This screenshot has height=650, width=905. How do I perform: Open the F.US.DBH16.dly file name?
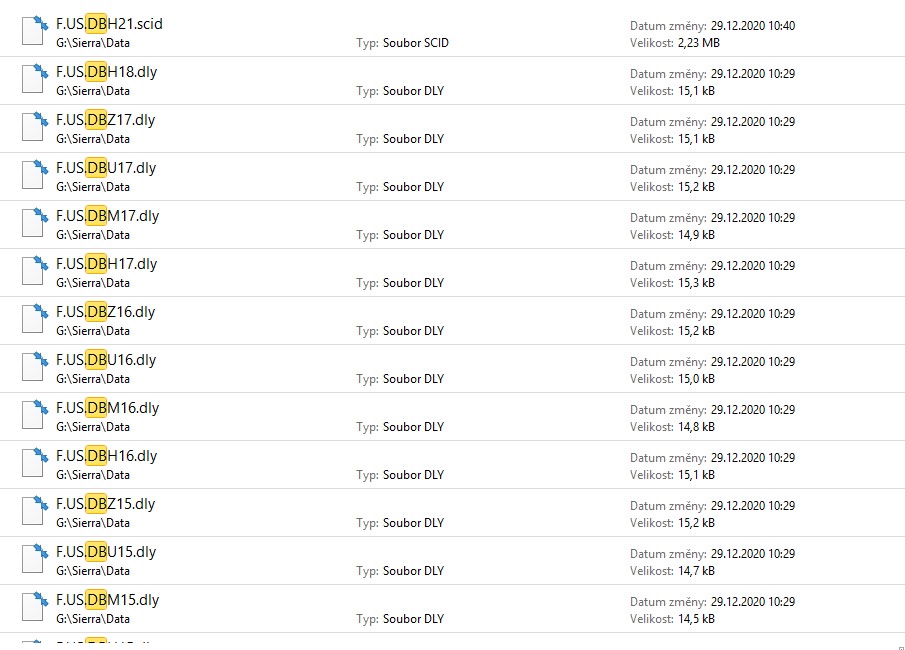106,456
